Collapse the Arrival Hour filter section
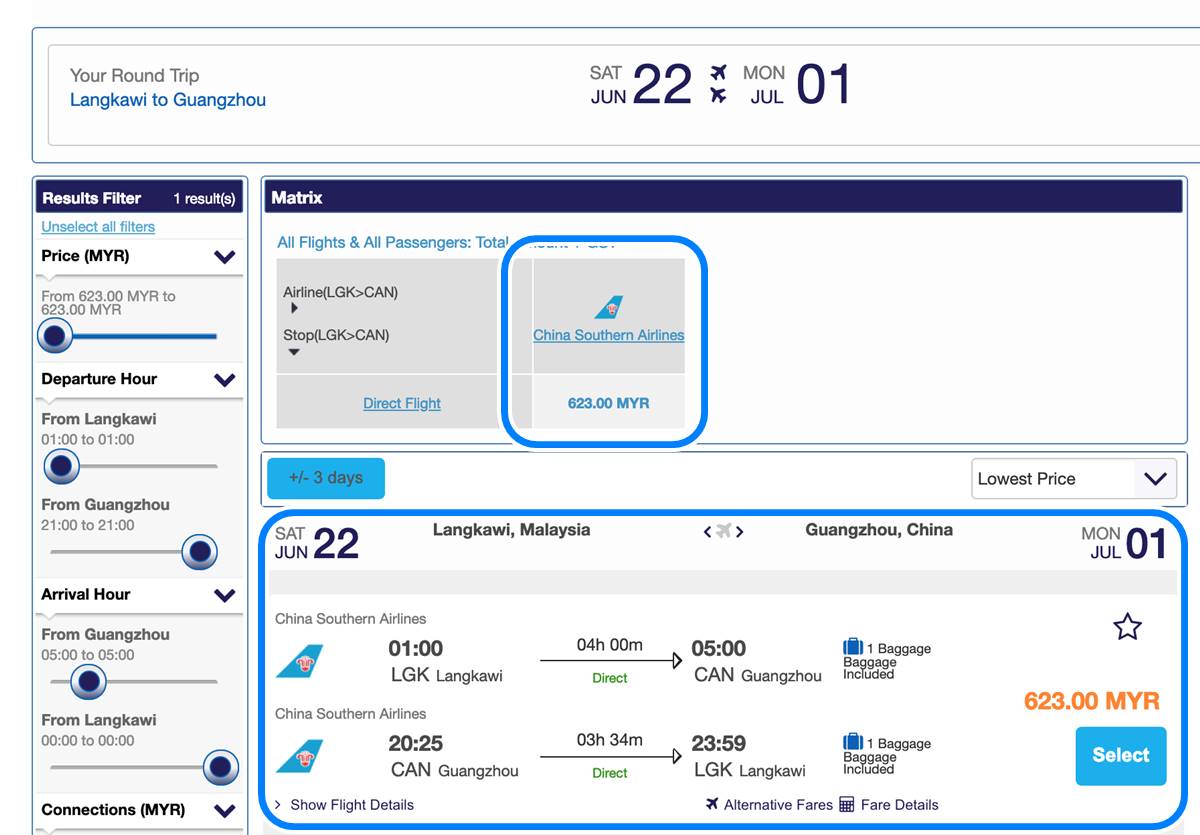1200x835 pixels. [x=225, y=595]
